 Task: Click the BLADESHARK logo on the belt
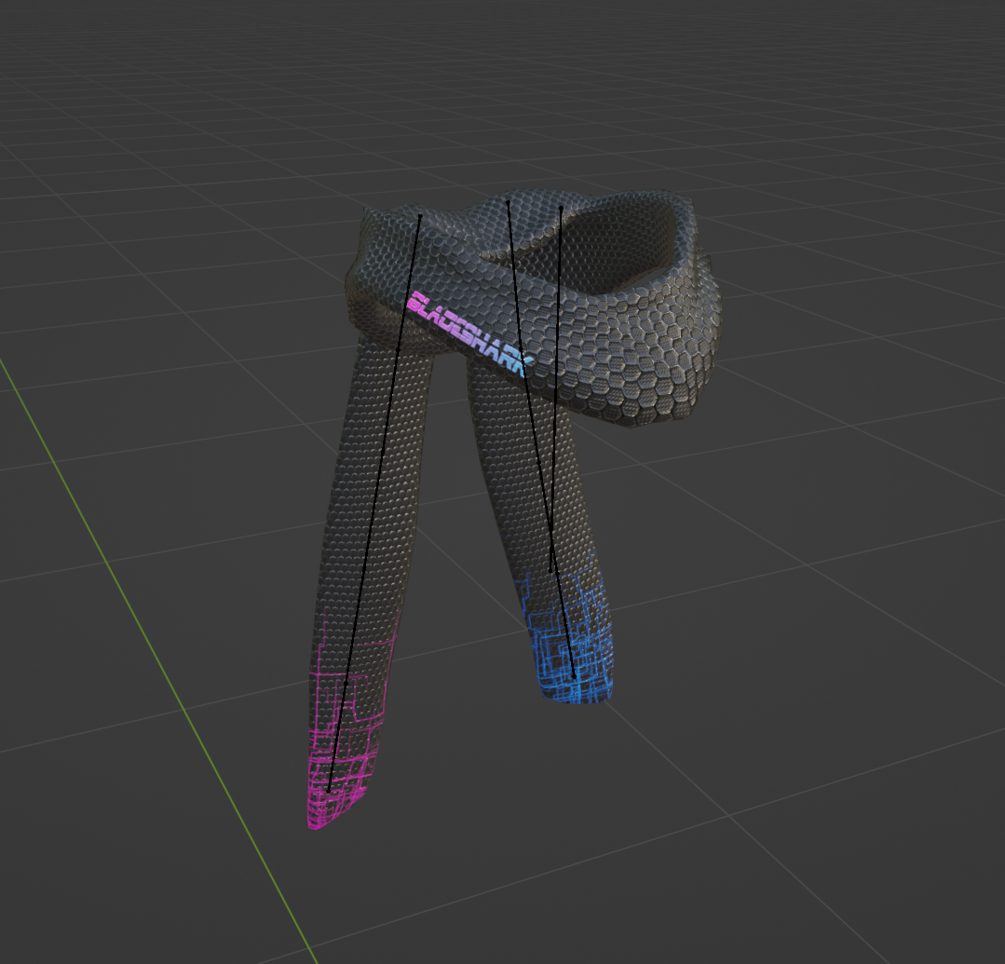point(470,334)
